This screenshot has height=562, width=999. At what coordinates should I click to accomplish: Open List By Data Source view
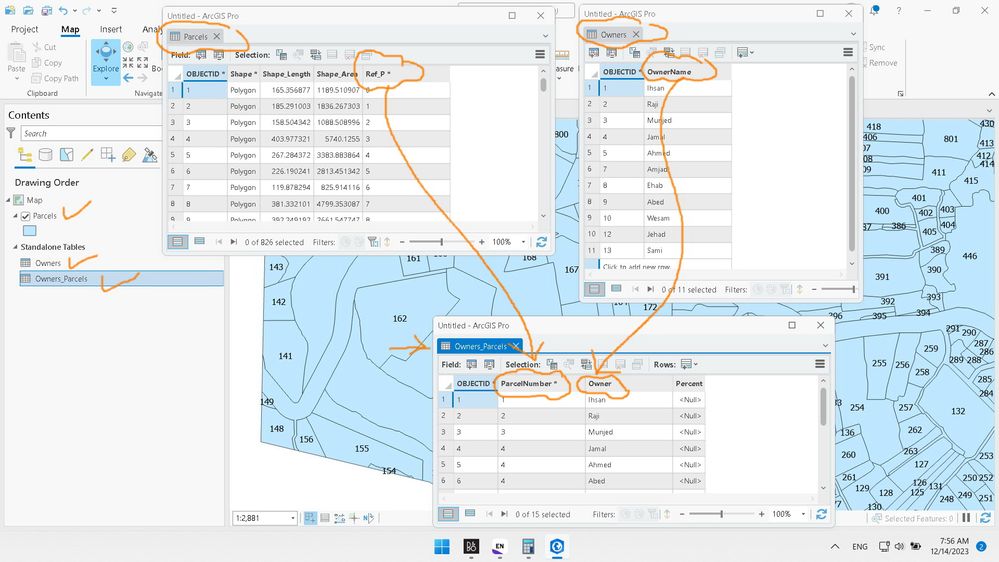45,155
